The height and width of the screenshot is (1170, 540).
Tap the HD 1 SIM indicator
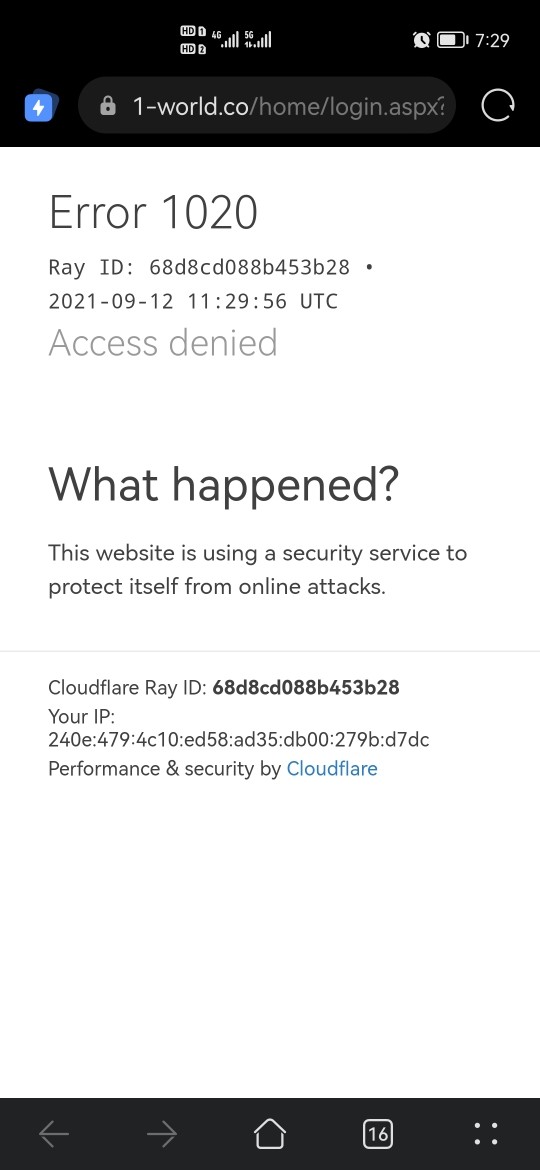(x=192, y=31)
